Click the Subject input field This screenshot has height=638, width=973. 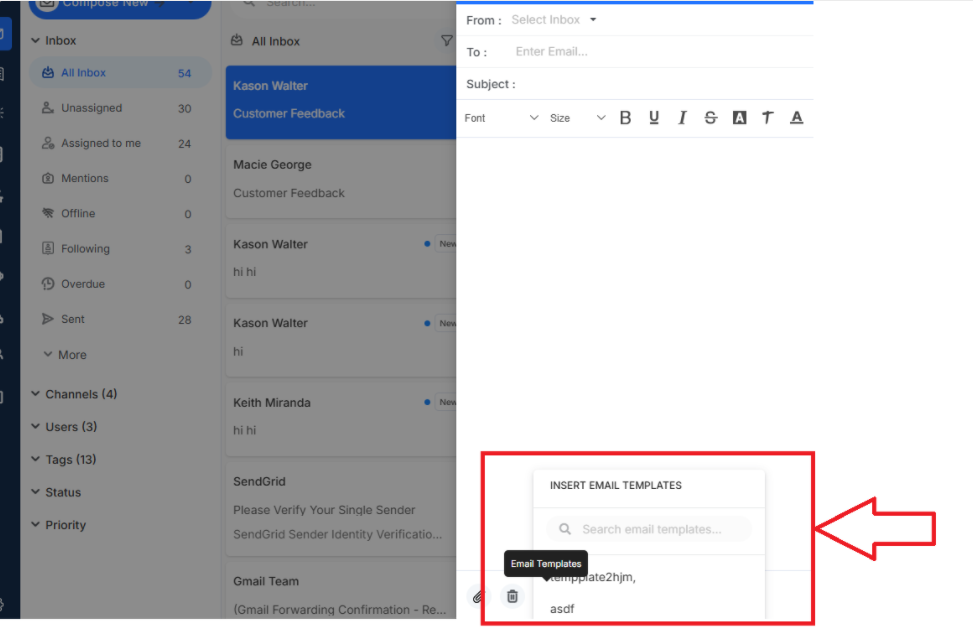coord(664,84)
